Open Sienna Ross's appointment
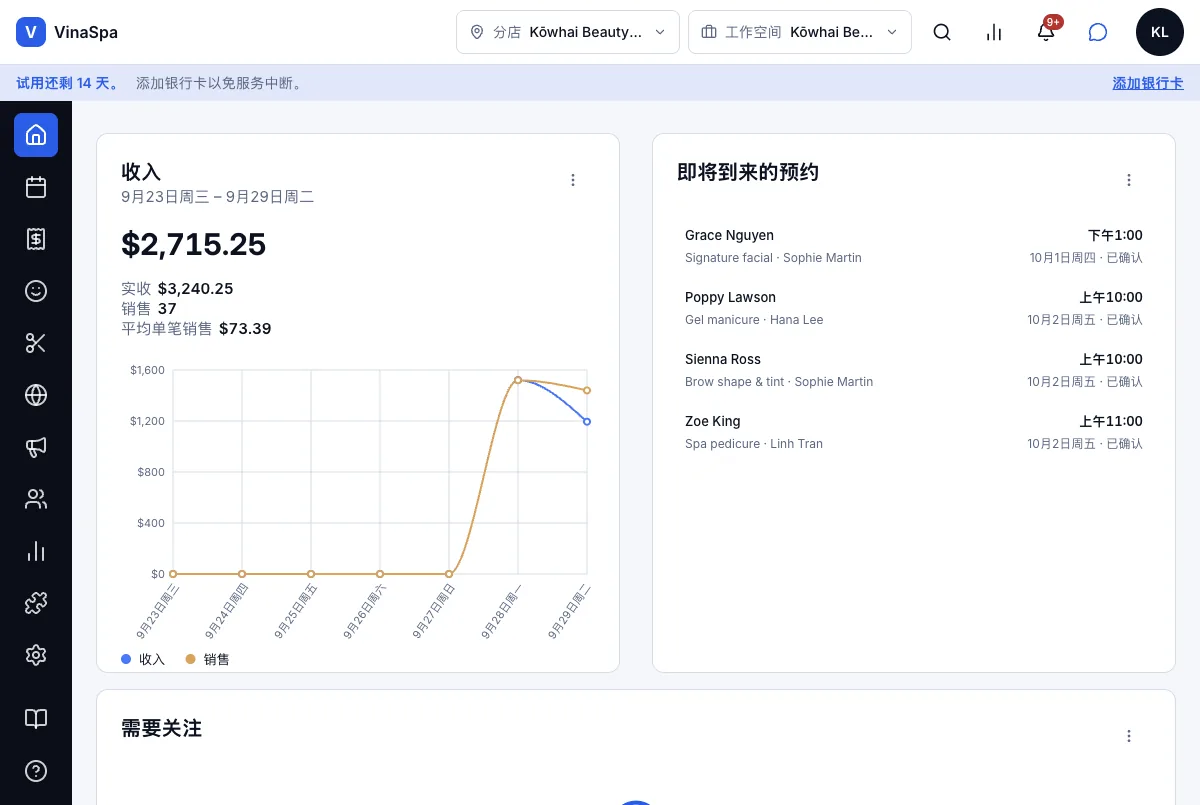The image size is (1200, 805). pos(914,370)
